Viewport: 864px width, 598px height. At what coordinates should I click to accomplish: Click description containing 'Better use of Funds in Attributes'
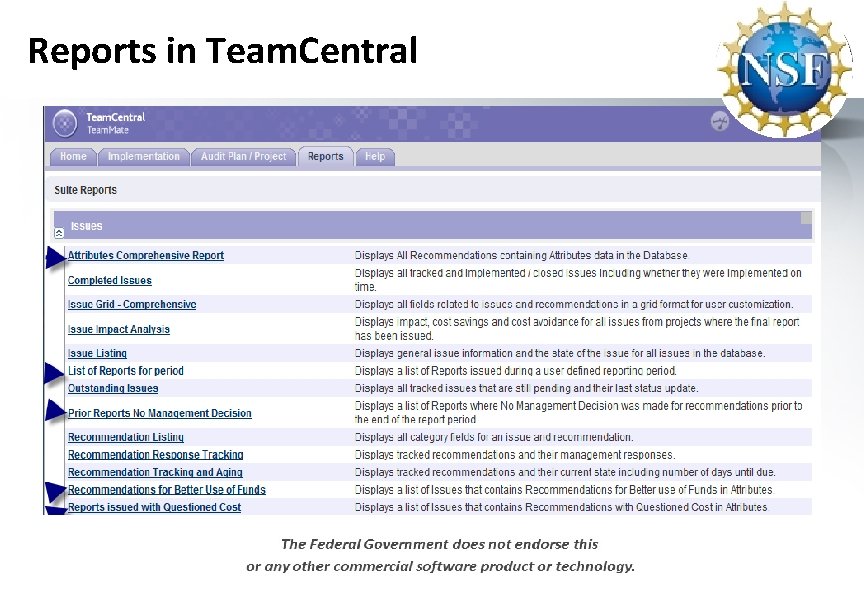(x=564, y=490)
